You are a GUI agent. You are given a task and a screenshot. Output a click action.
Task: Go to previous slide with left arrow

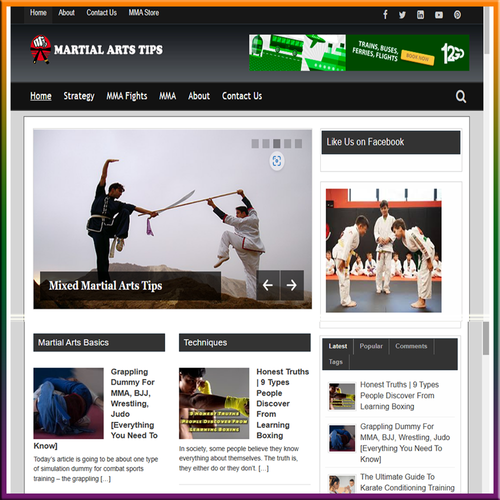[268, 285]
